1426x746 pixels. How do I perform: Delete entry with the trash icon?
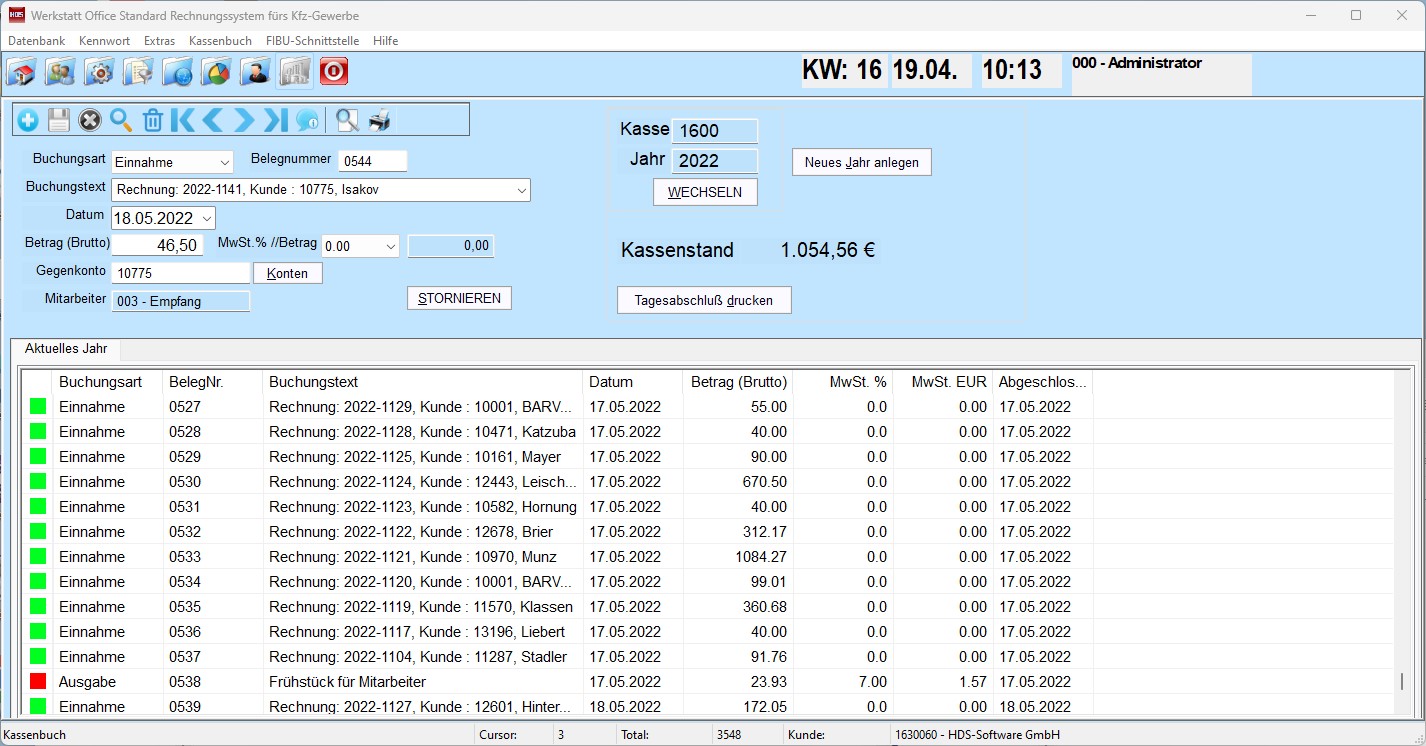(152, 121)
